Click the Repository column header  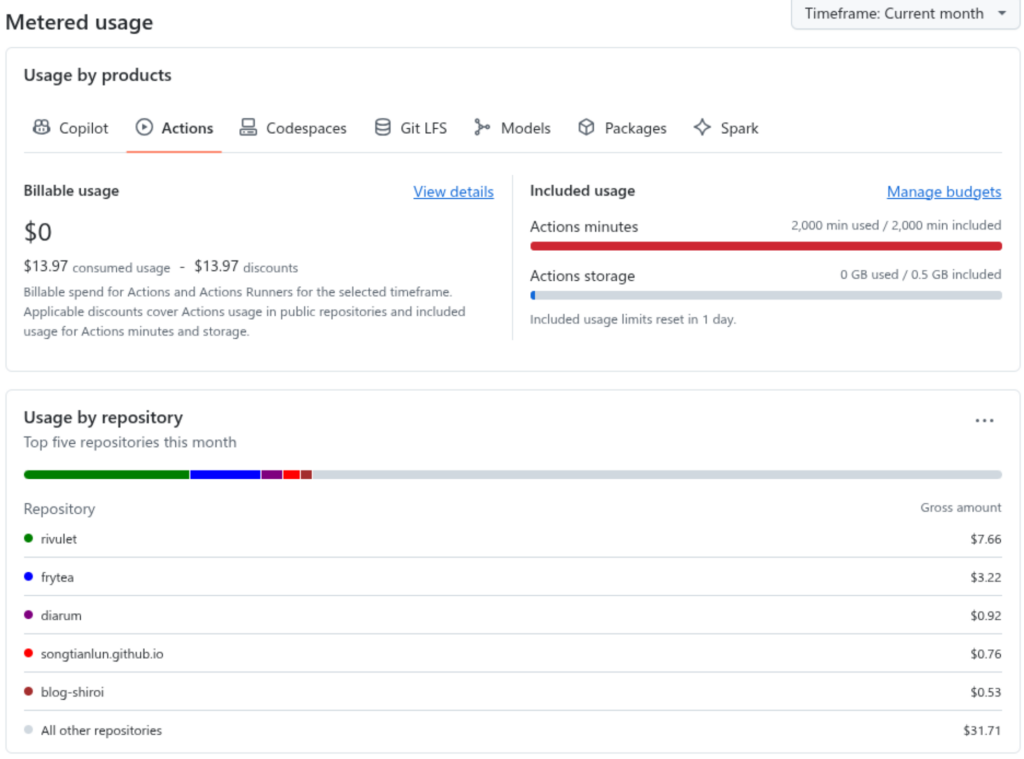(59, 509)
